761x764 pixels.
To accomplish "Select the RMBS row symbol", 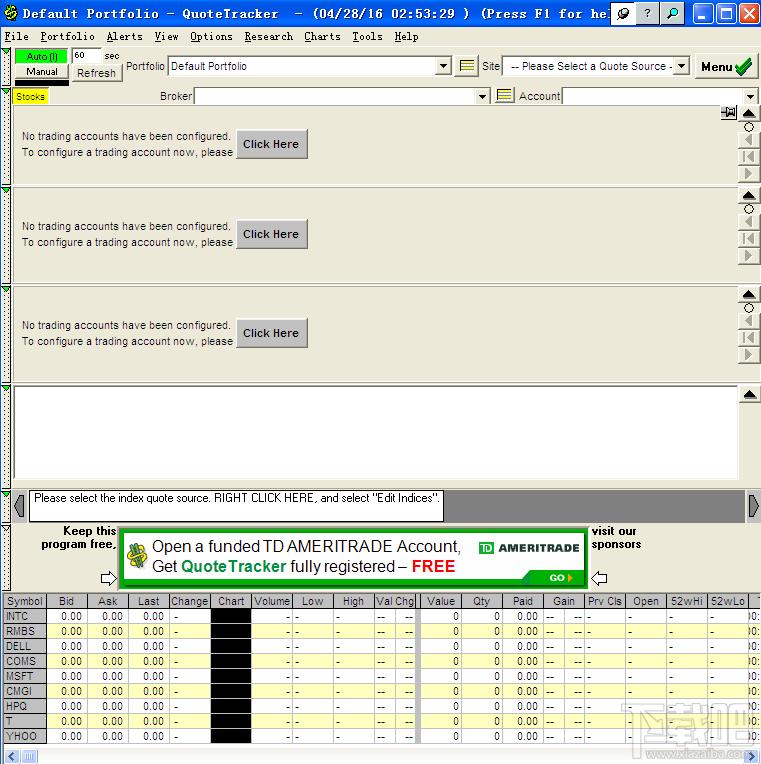I will click(25, 631).
